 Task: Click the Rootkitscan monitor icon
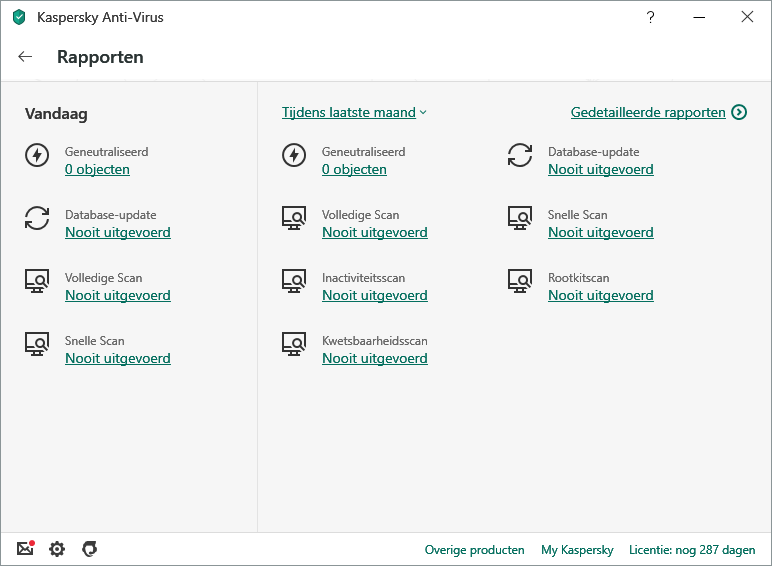pyautogui.click(x=520, y=281)
